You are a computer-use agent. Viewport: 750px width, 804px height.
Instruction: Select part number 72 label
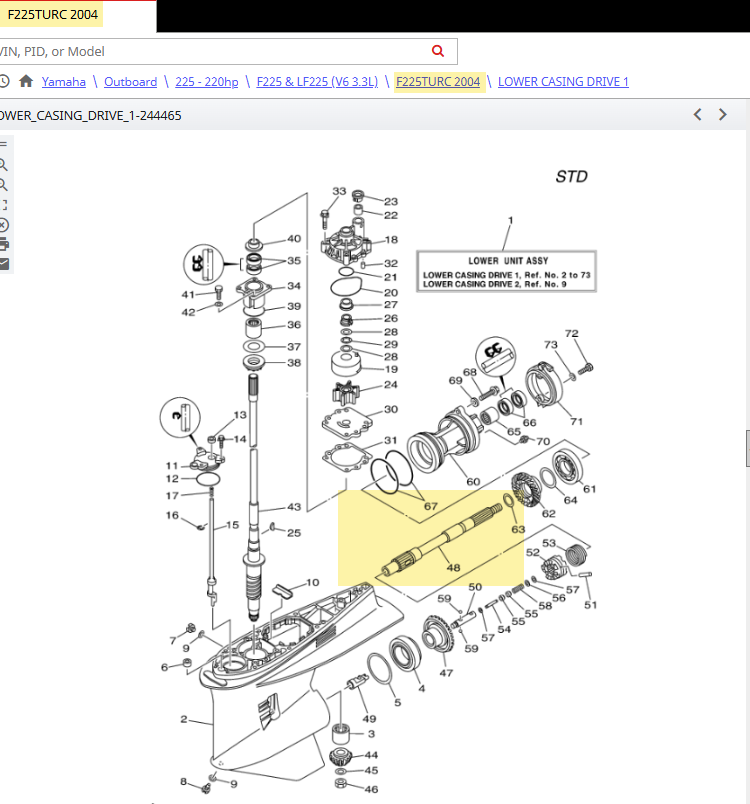click(x=572, y=333)
